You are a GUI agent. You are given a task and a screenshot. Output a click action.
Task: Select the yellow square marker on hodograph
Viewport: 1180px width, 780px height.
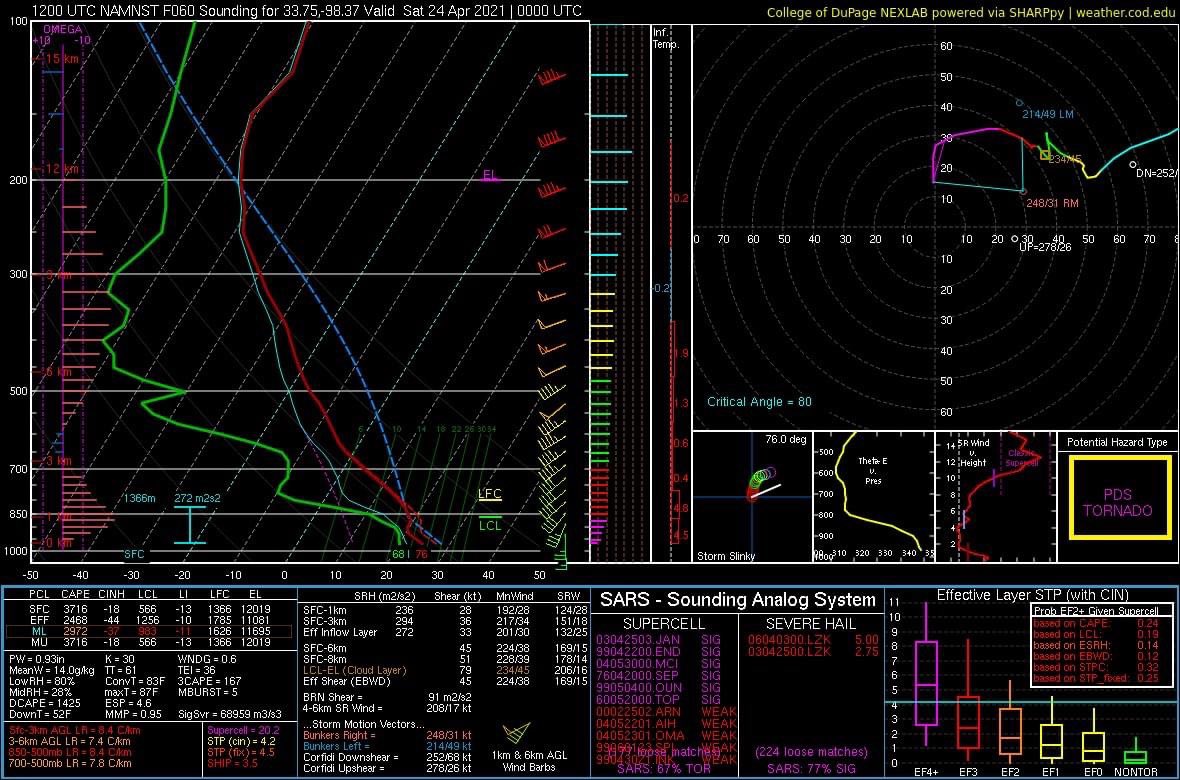point(1045,154)
